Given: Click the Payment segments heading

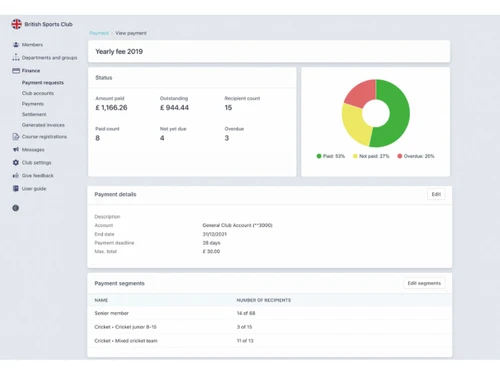Looking at the screenshot, I should coord(119,283).
